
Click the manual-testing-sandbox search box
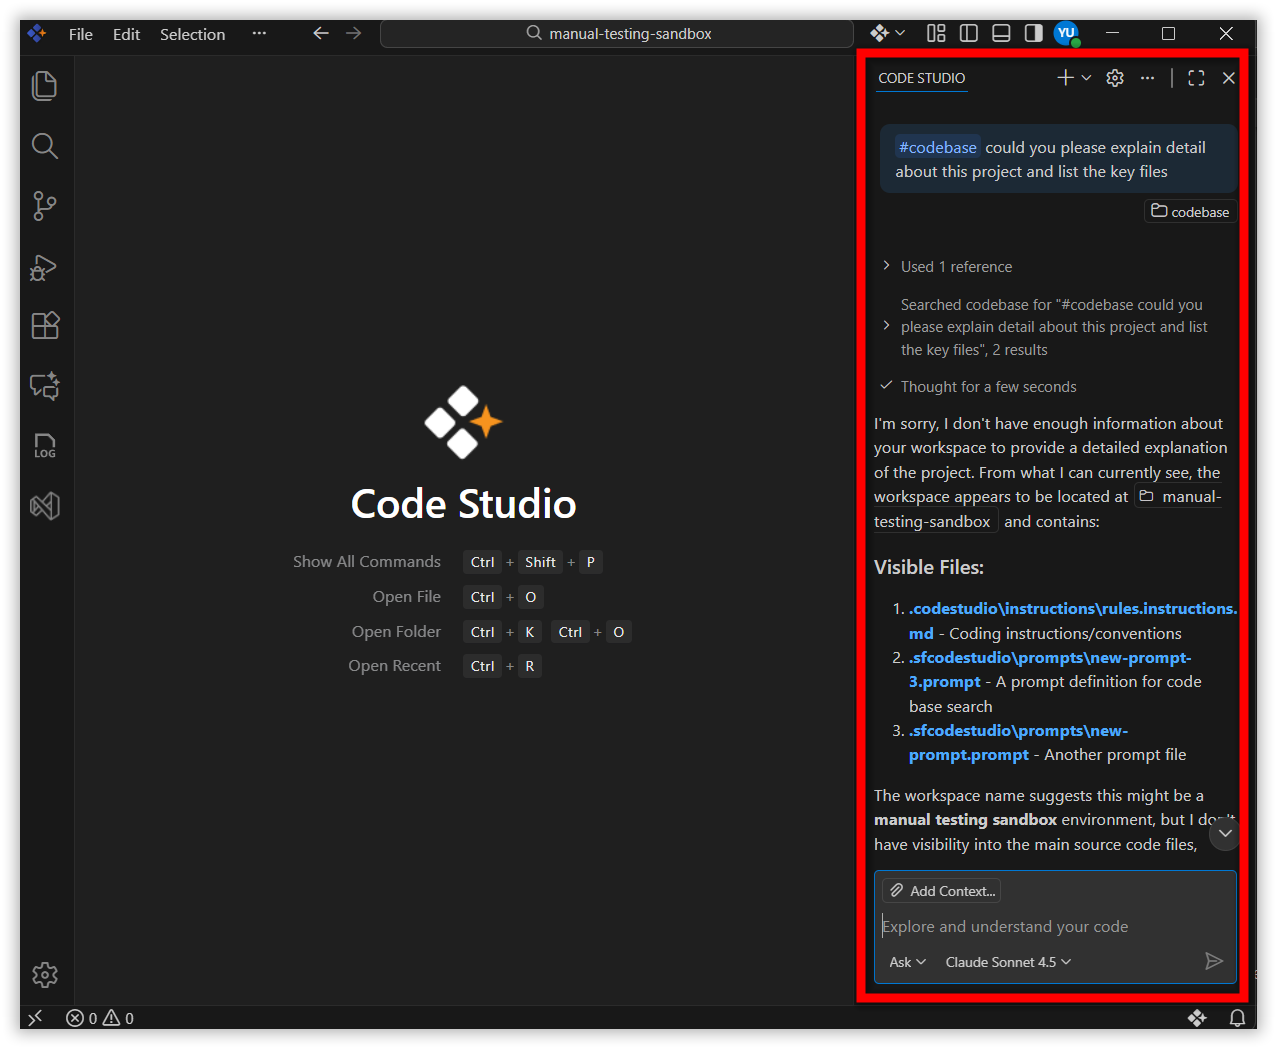click(617, 33)
